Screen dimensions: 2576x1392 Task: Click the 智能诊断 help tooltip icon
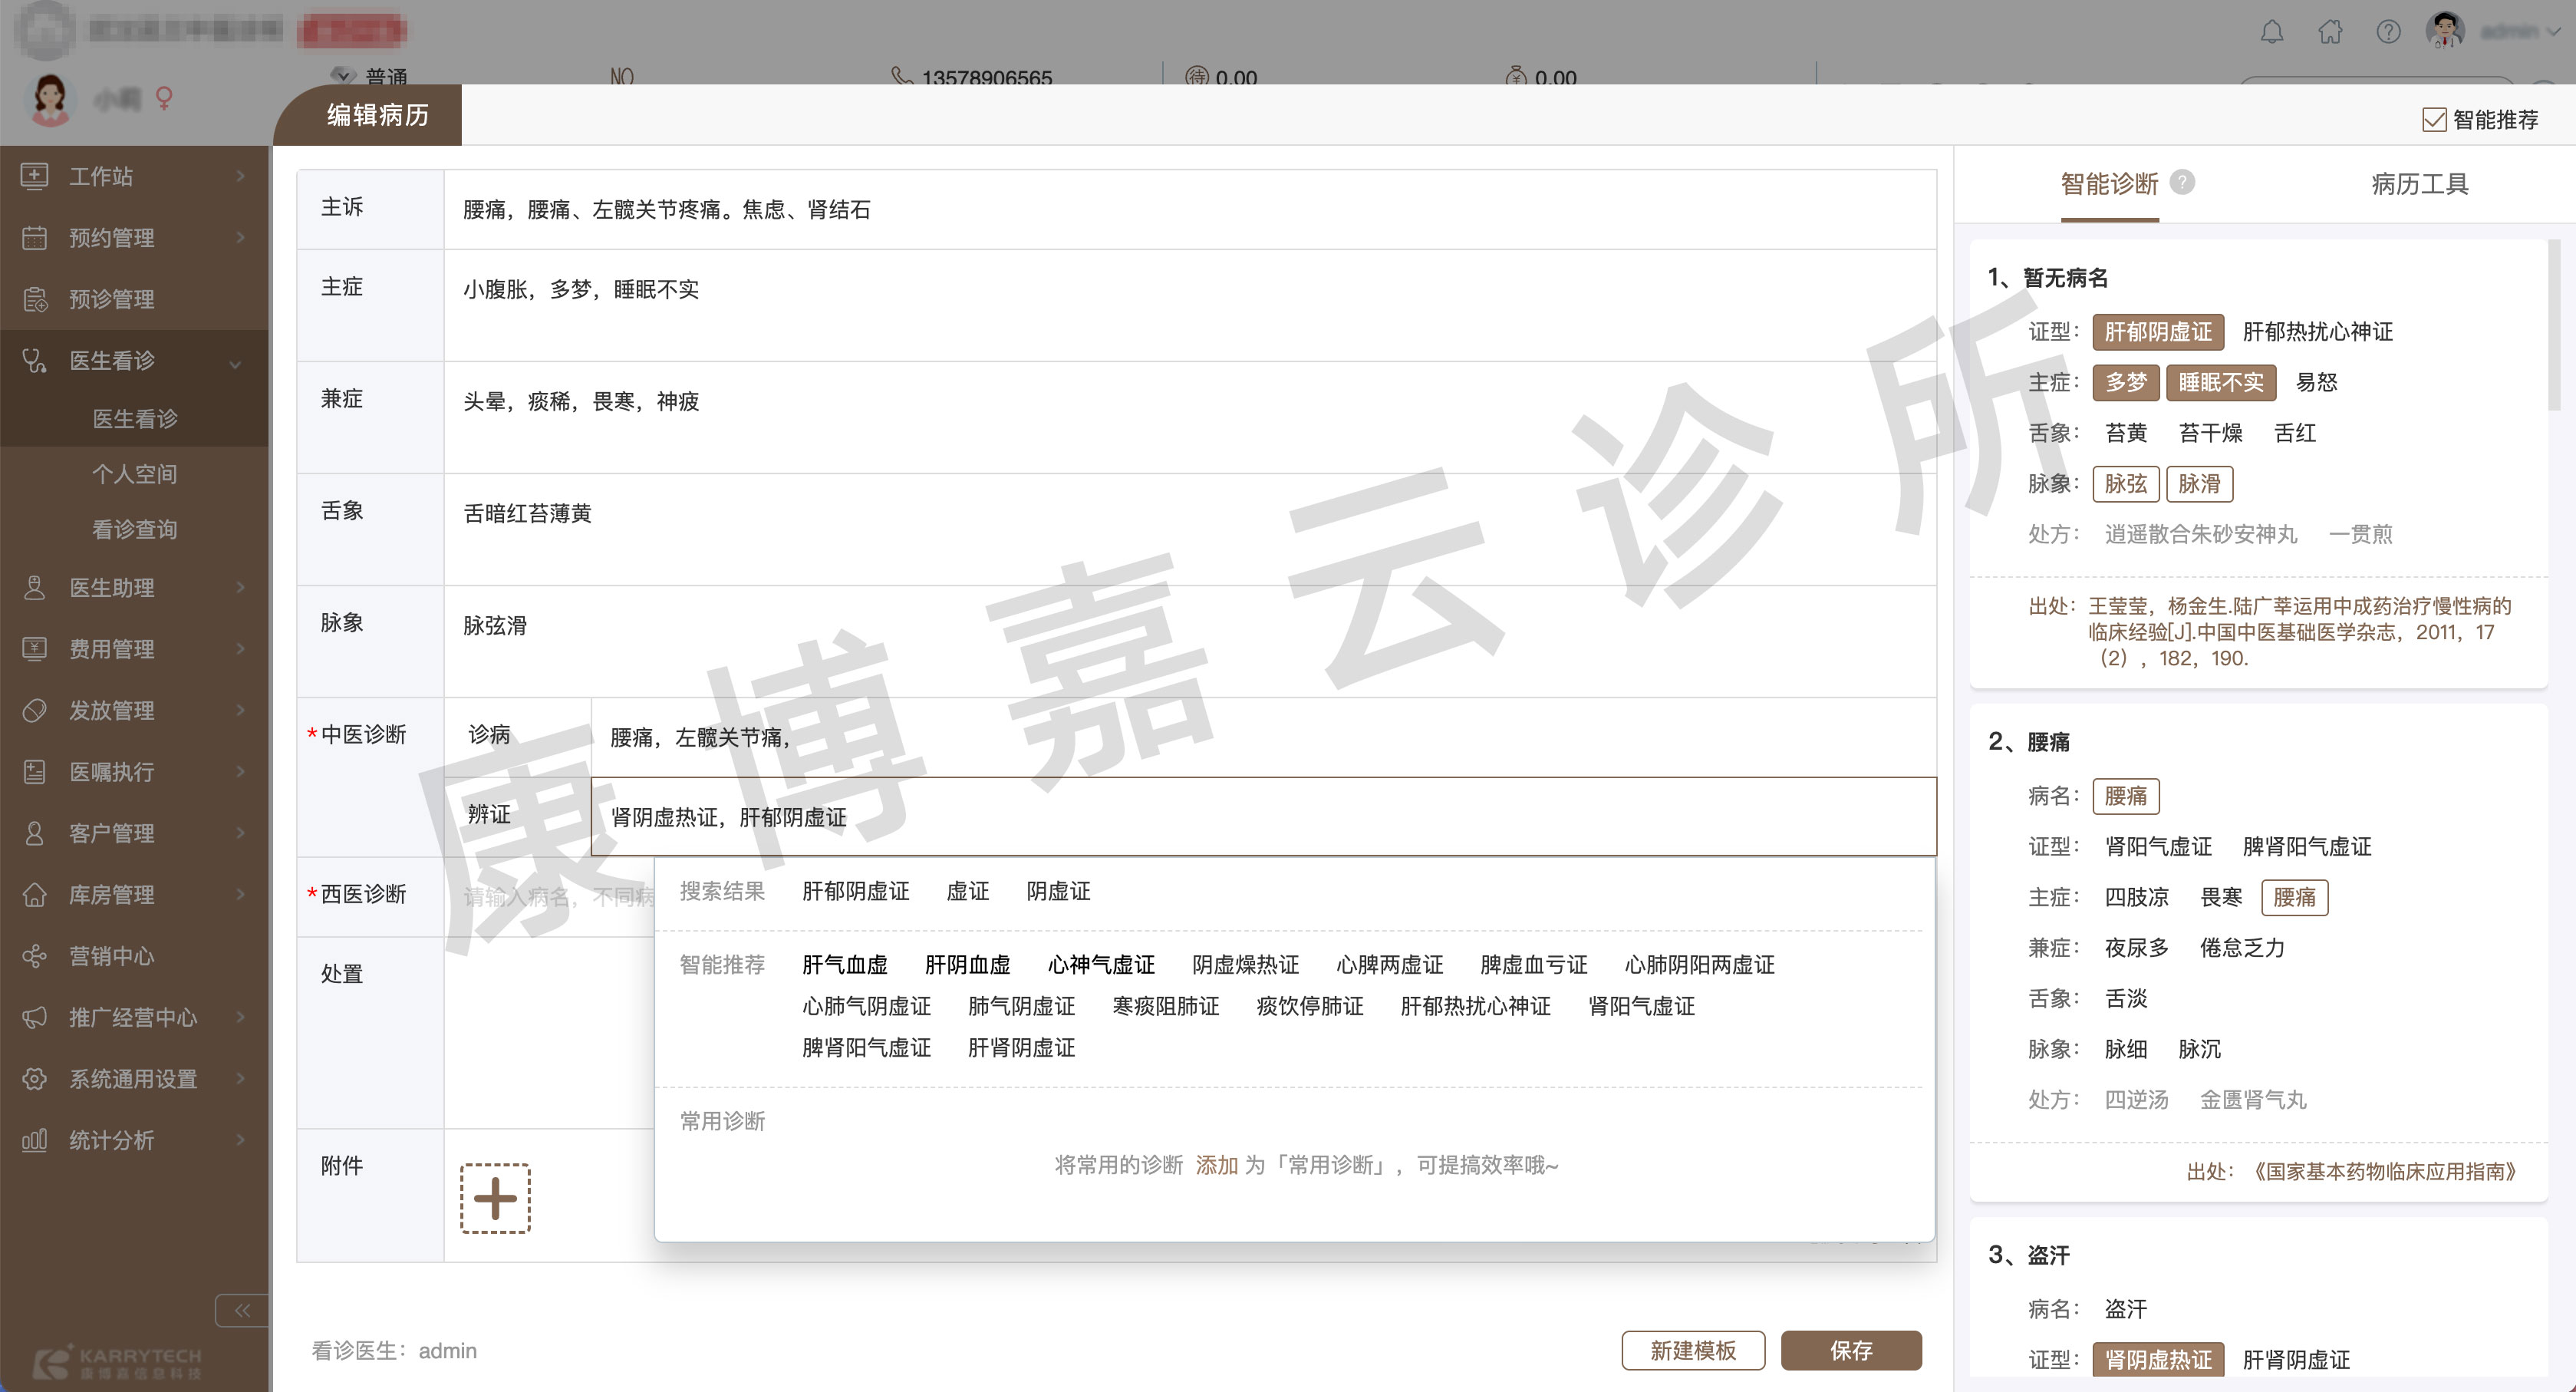point(2184,182)
